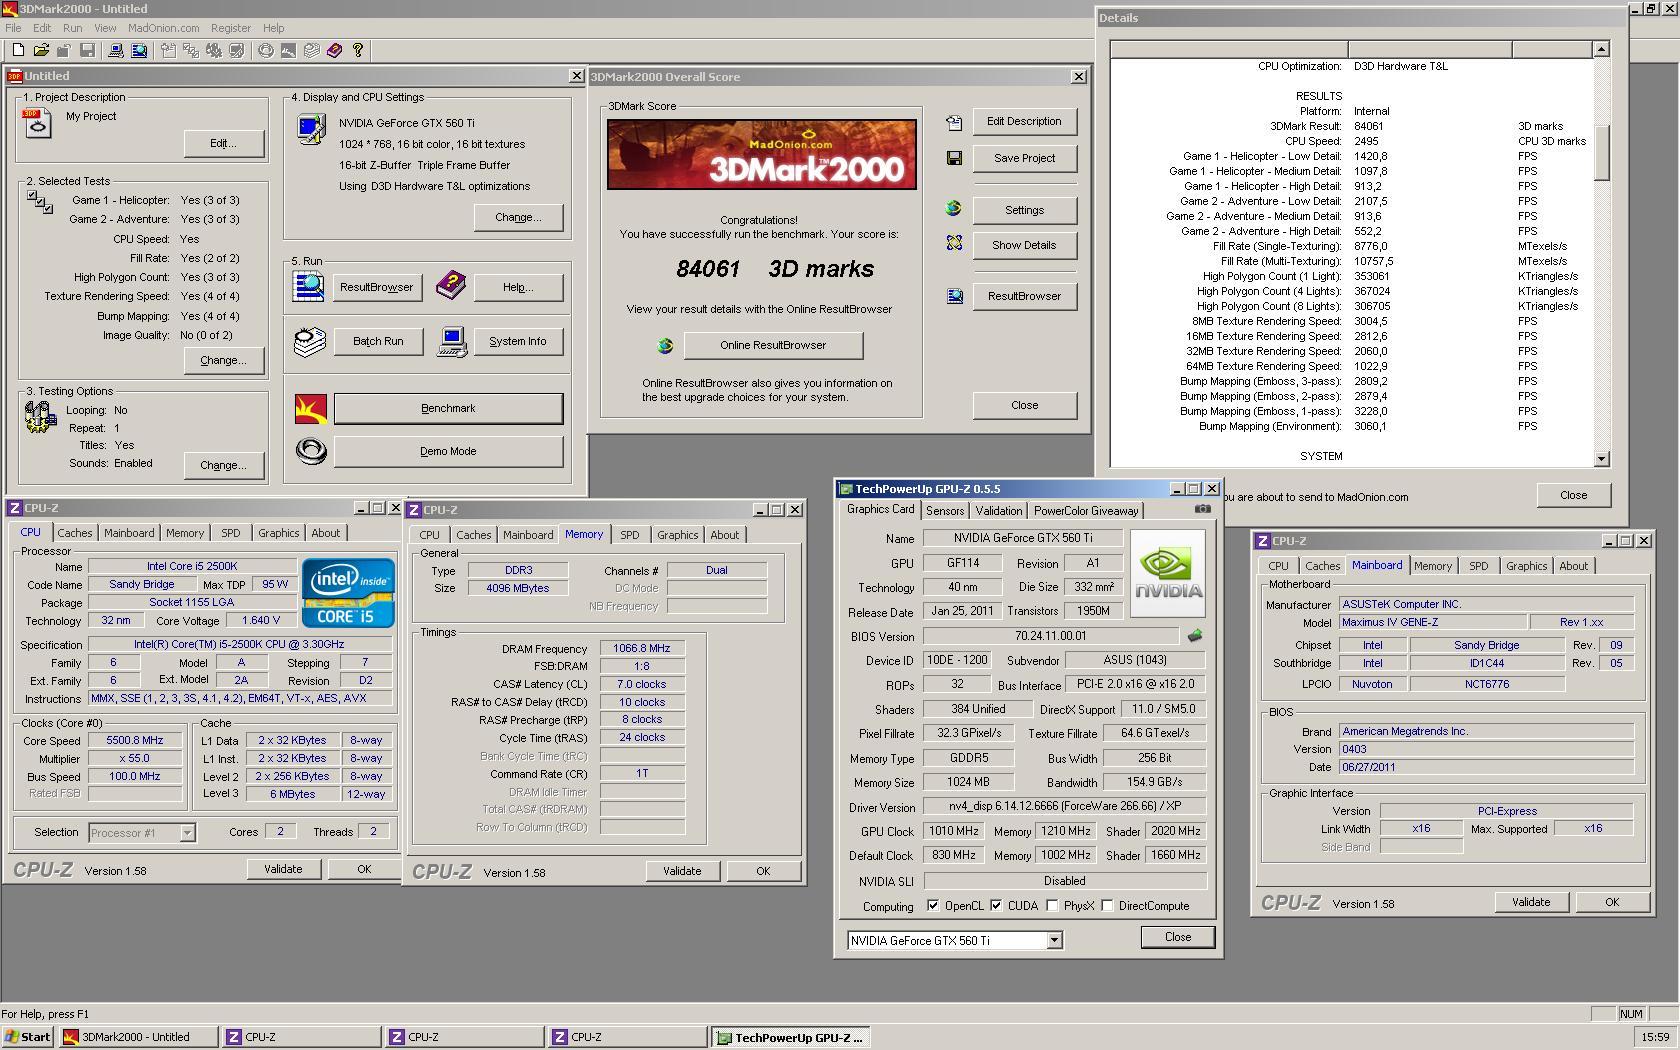The height and width of the screenshot is (1050, 1680).
Task: Open the MadOnion.com menu
Action: pyautogui.click(x=163, y=28)
